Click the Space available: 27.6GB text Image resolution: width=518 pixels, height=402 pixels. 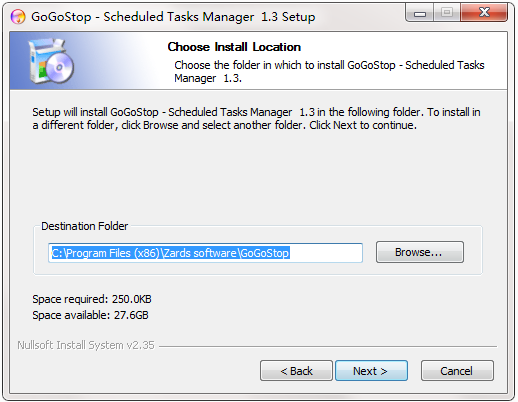click(90, 315)
